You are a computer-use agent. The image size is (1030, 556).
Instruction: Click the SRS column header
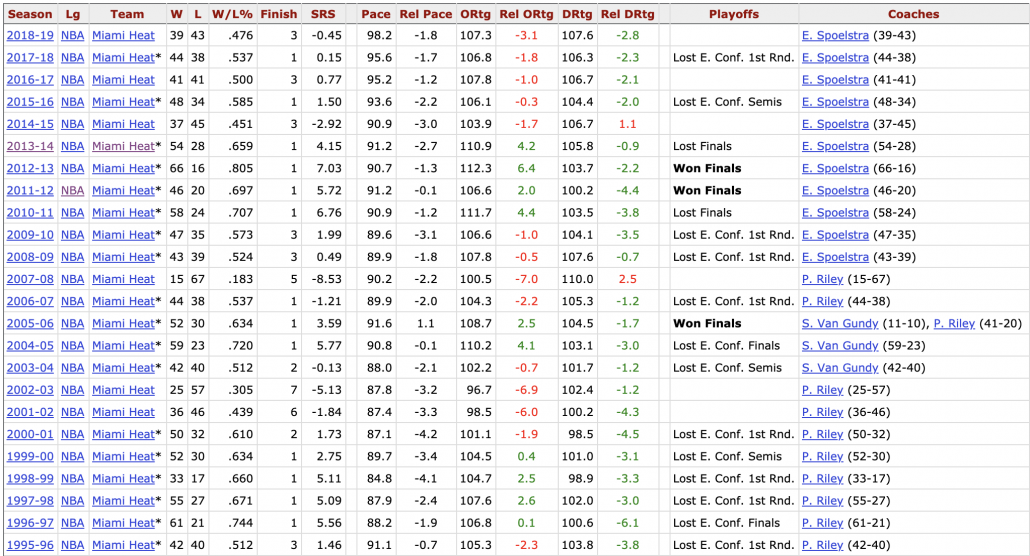point(323,14)
